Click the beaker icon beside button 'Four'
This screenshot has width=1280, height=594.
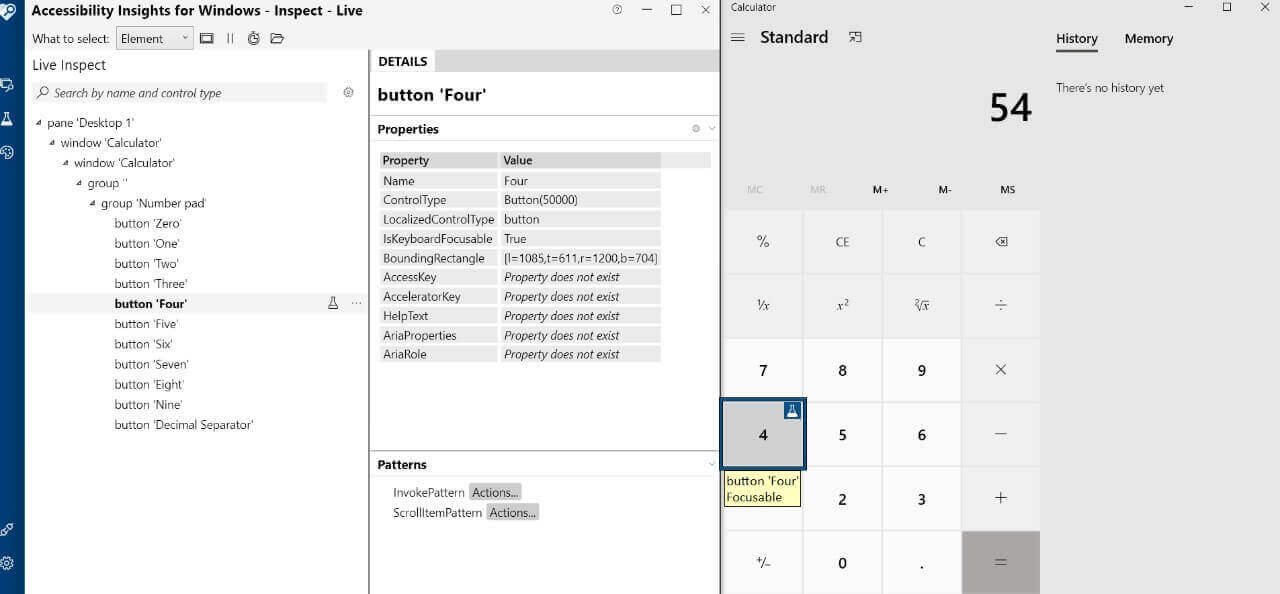point(333,303)
